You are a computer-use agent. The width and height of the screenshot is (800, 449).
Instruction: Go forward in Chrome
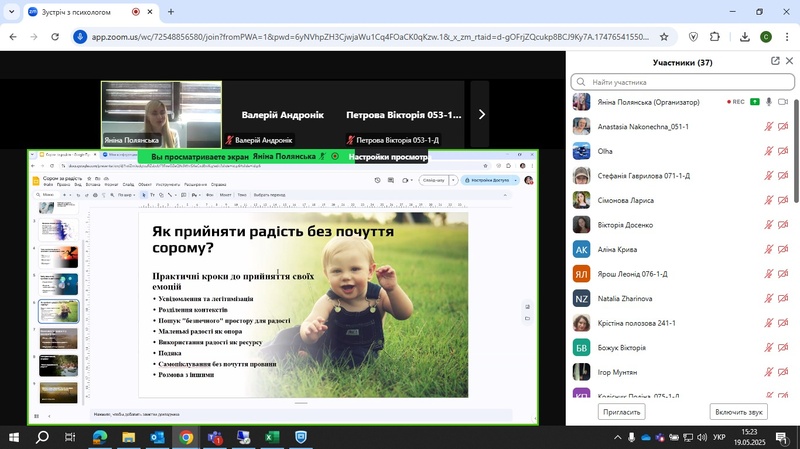pyautogui.click(x=34, y=37)
